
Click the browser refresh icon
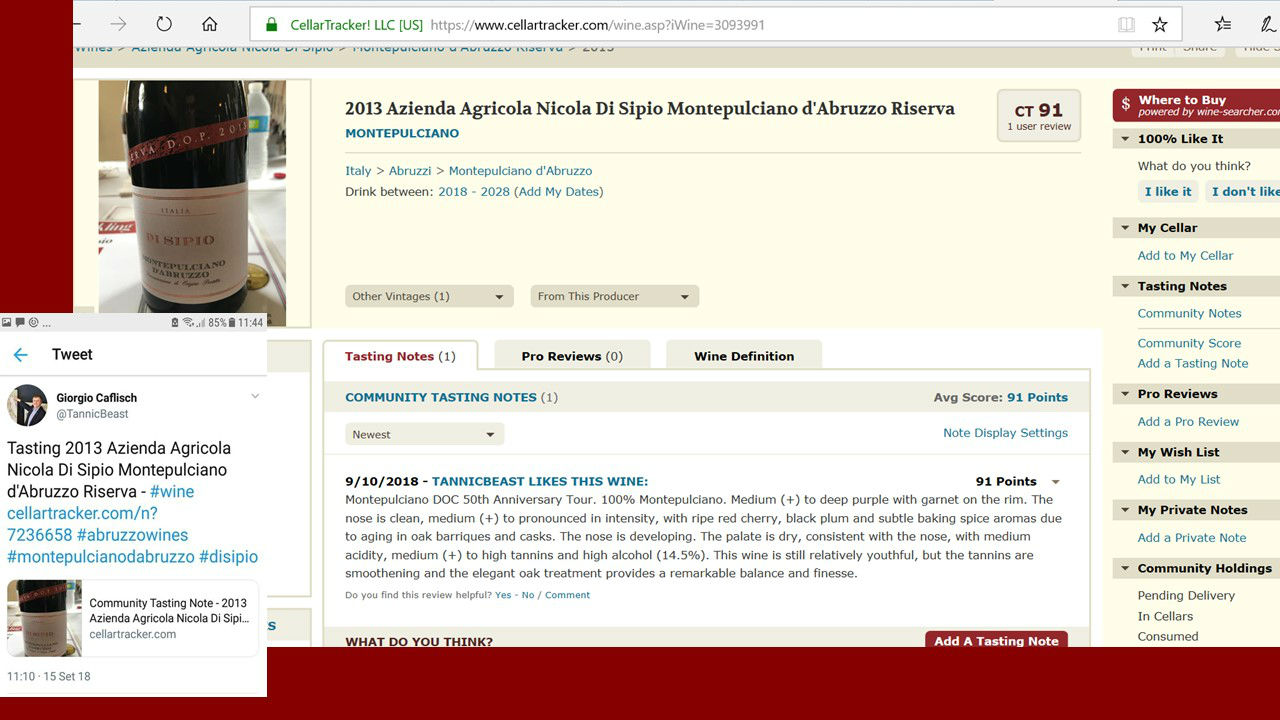pyautogui.click(x=164, y=24)
